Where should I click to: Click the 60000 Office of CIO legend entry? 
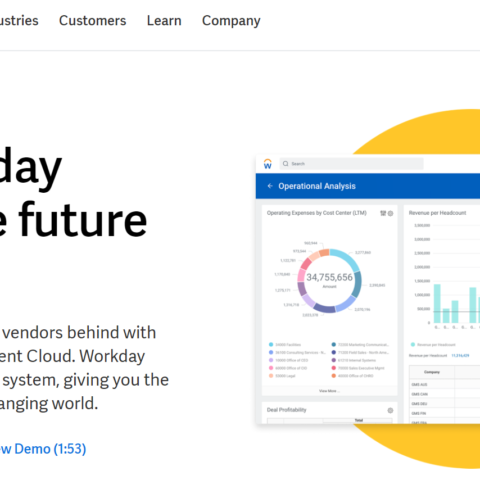[x=288, y=368]
